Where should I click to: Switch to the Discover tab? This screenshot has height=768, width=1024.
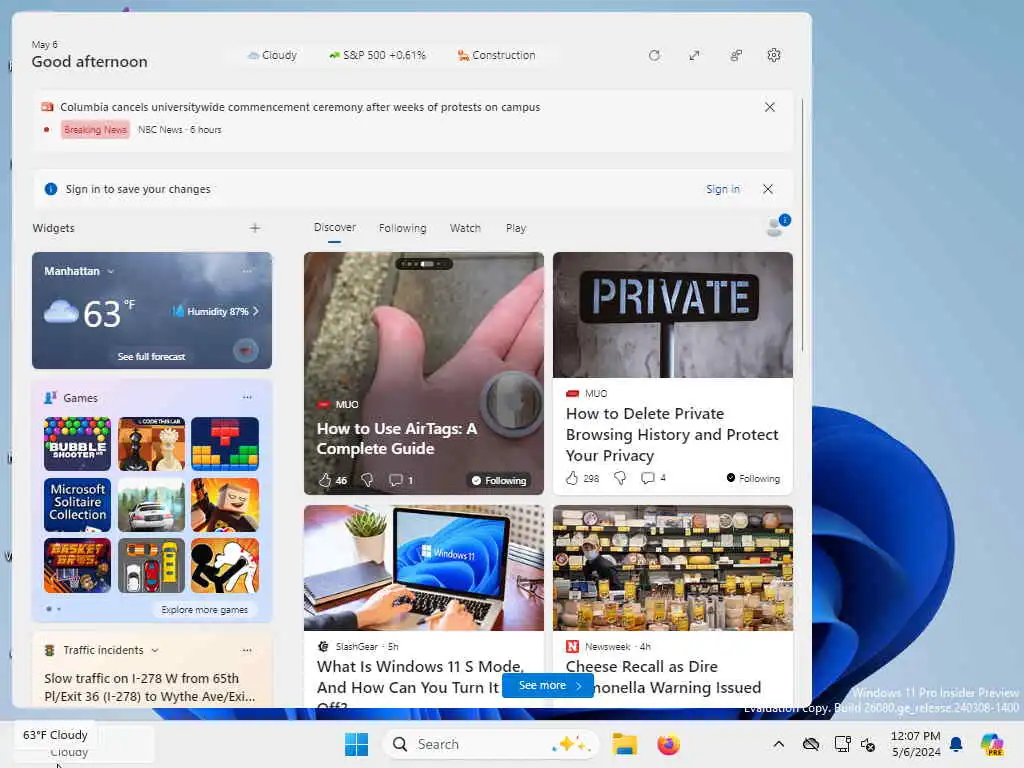[334, 227]
